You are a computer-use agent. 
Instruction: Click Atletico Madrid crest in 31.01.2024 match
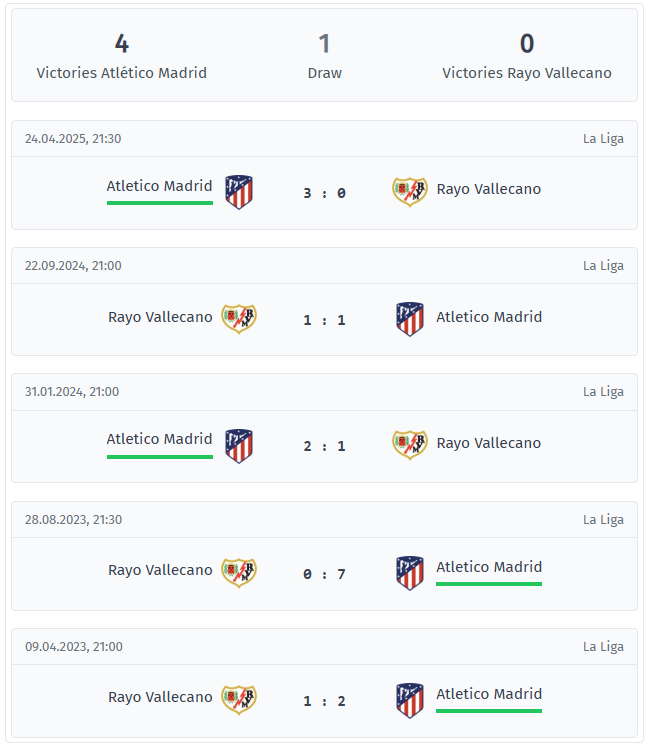click(x=239, y=445)
